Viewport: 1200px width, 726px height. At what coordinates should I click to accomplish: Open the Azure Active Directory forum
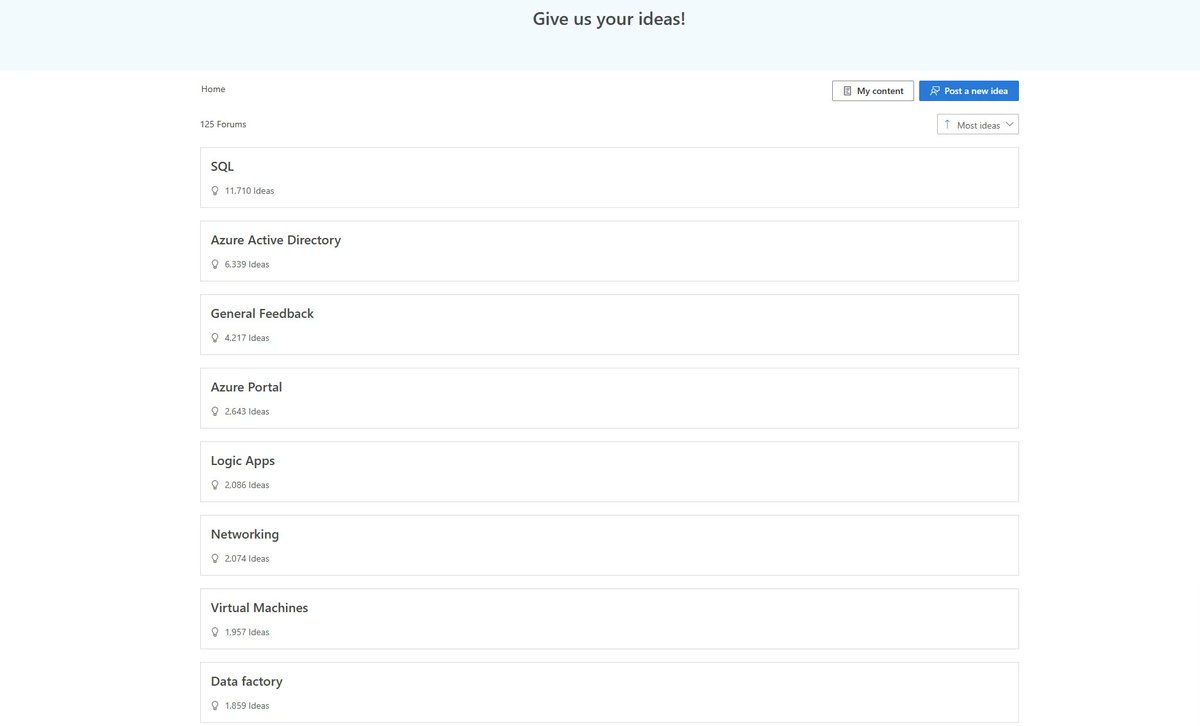pos(609,251)
